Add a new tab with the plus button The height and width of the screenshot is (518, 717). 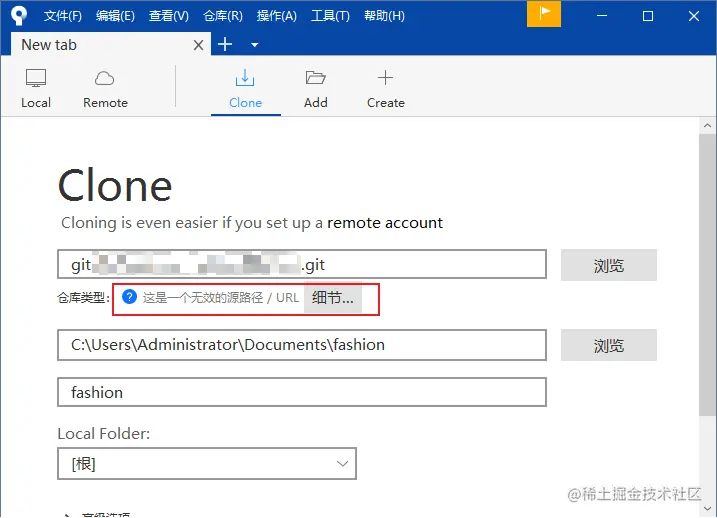click(225, 44)
